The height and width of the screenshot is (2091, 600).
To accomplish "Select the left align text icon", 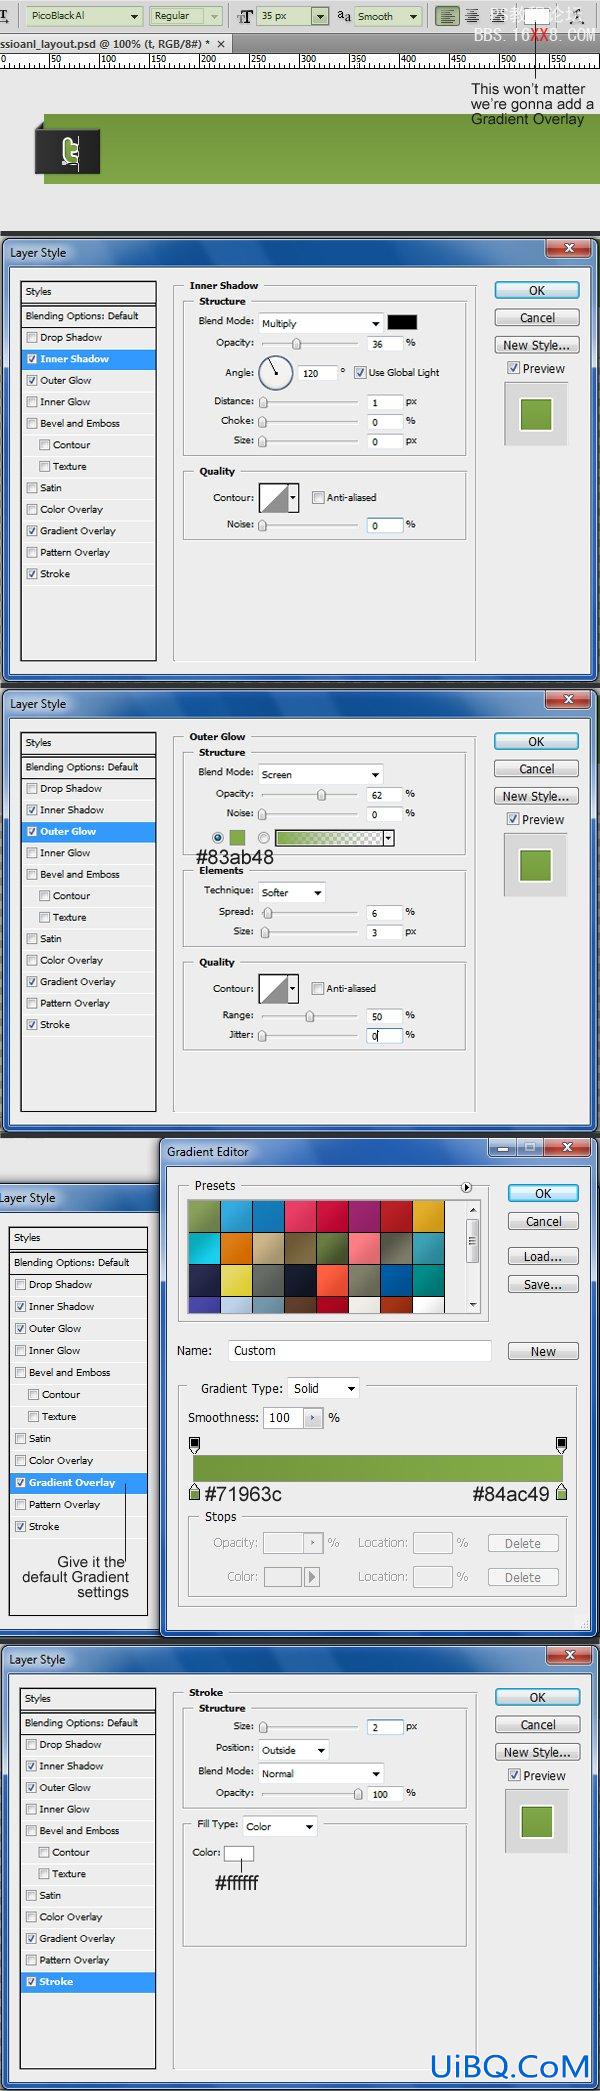I will (x=448, y=16).
